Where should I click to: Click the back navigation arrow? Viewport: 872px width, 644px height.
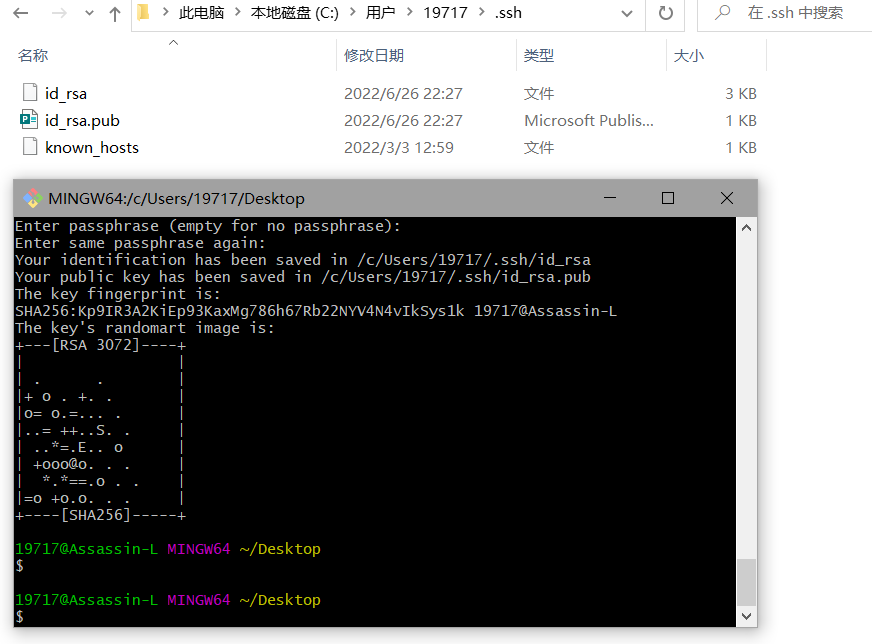pos(21,14)
